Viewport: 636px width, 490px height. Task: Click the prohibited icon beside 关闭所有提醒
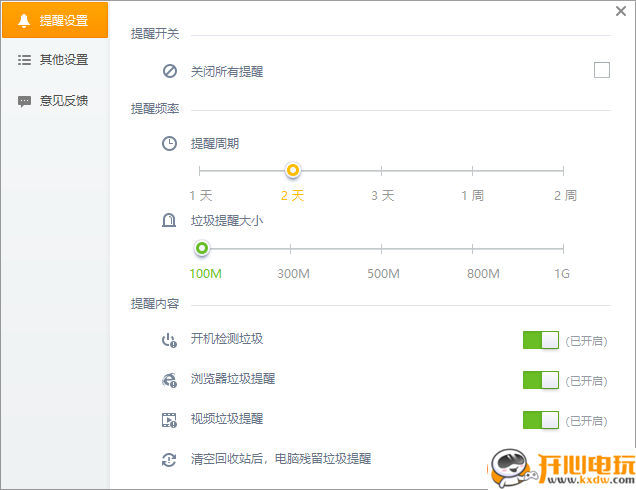coord(170,71)
